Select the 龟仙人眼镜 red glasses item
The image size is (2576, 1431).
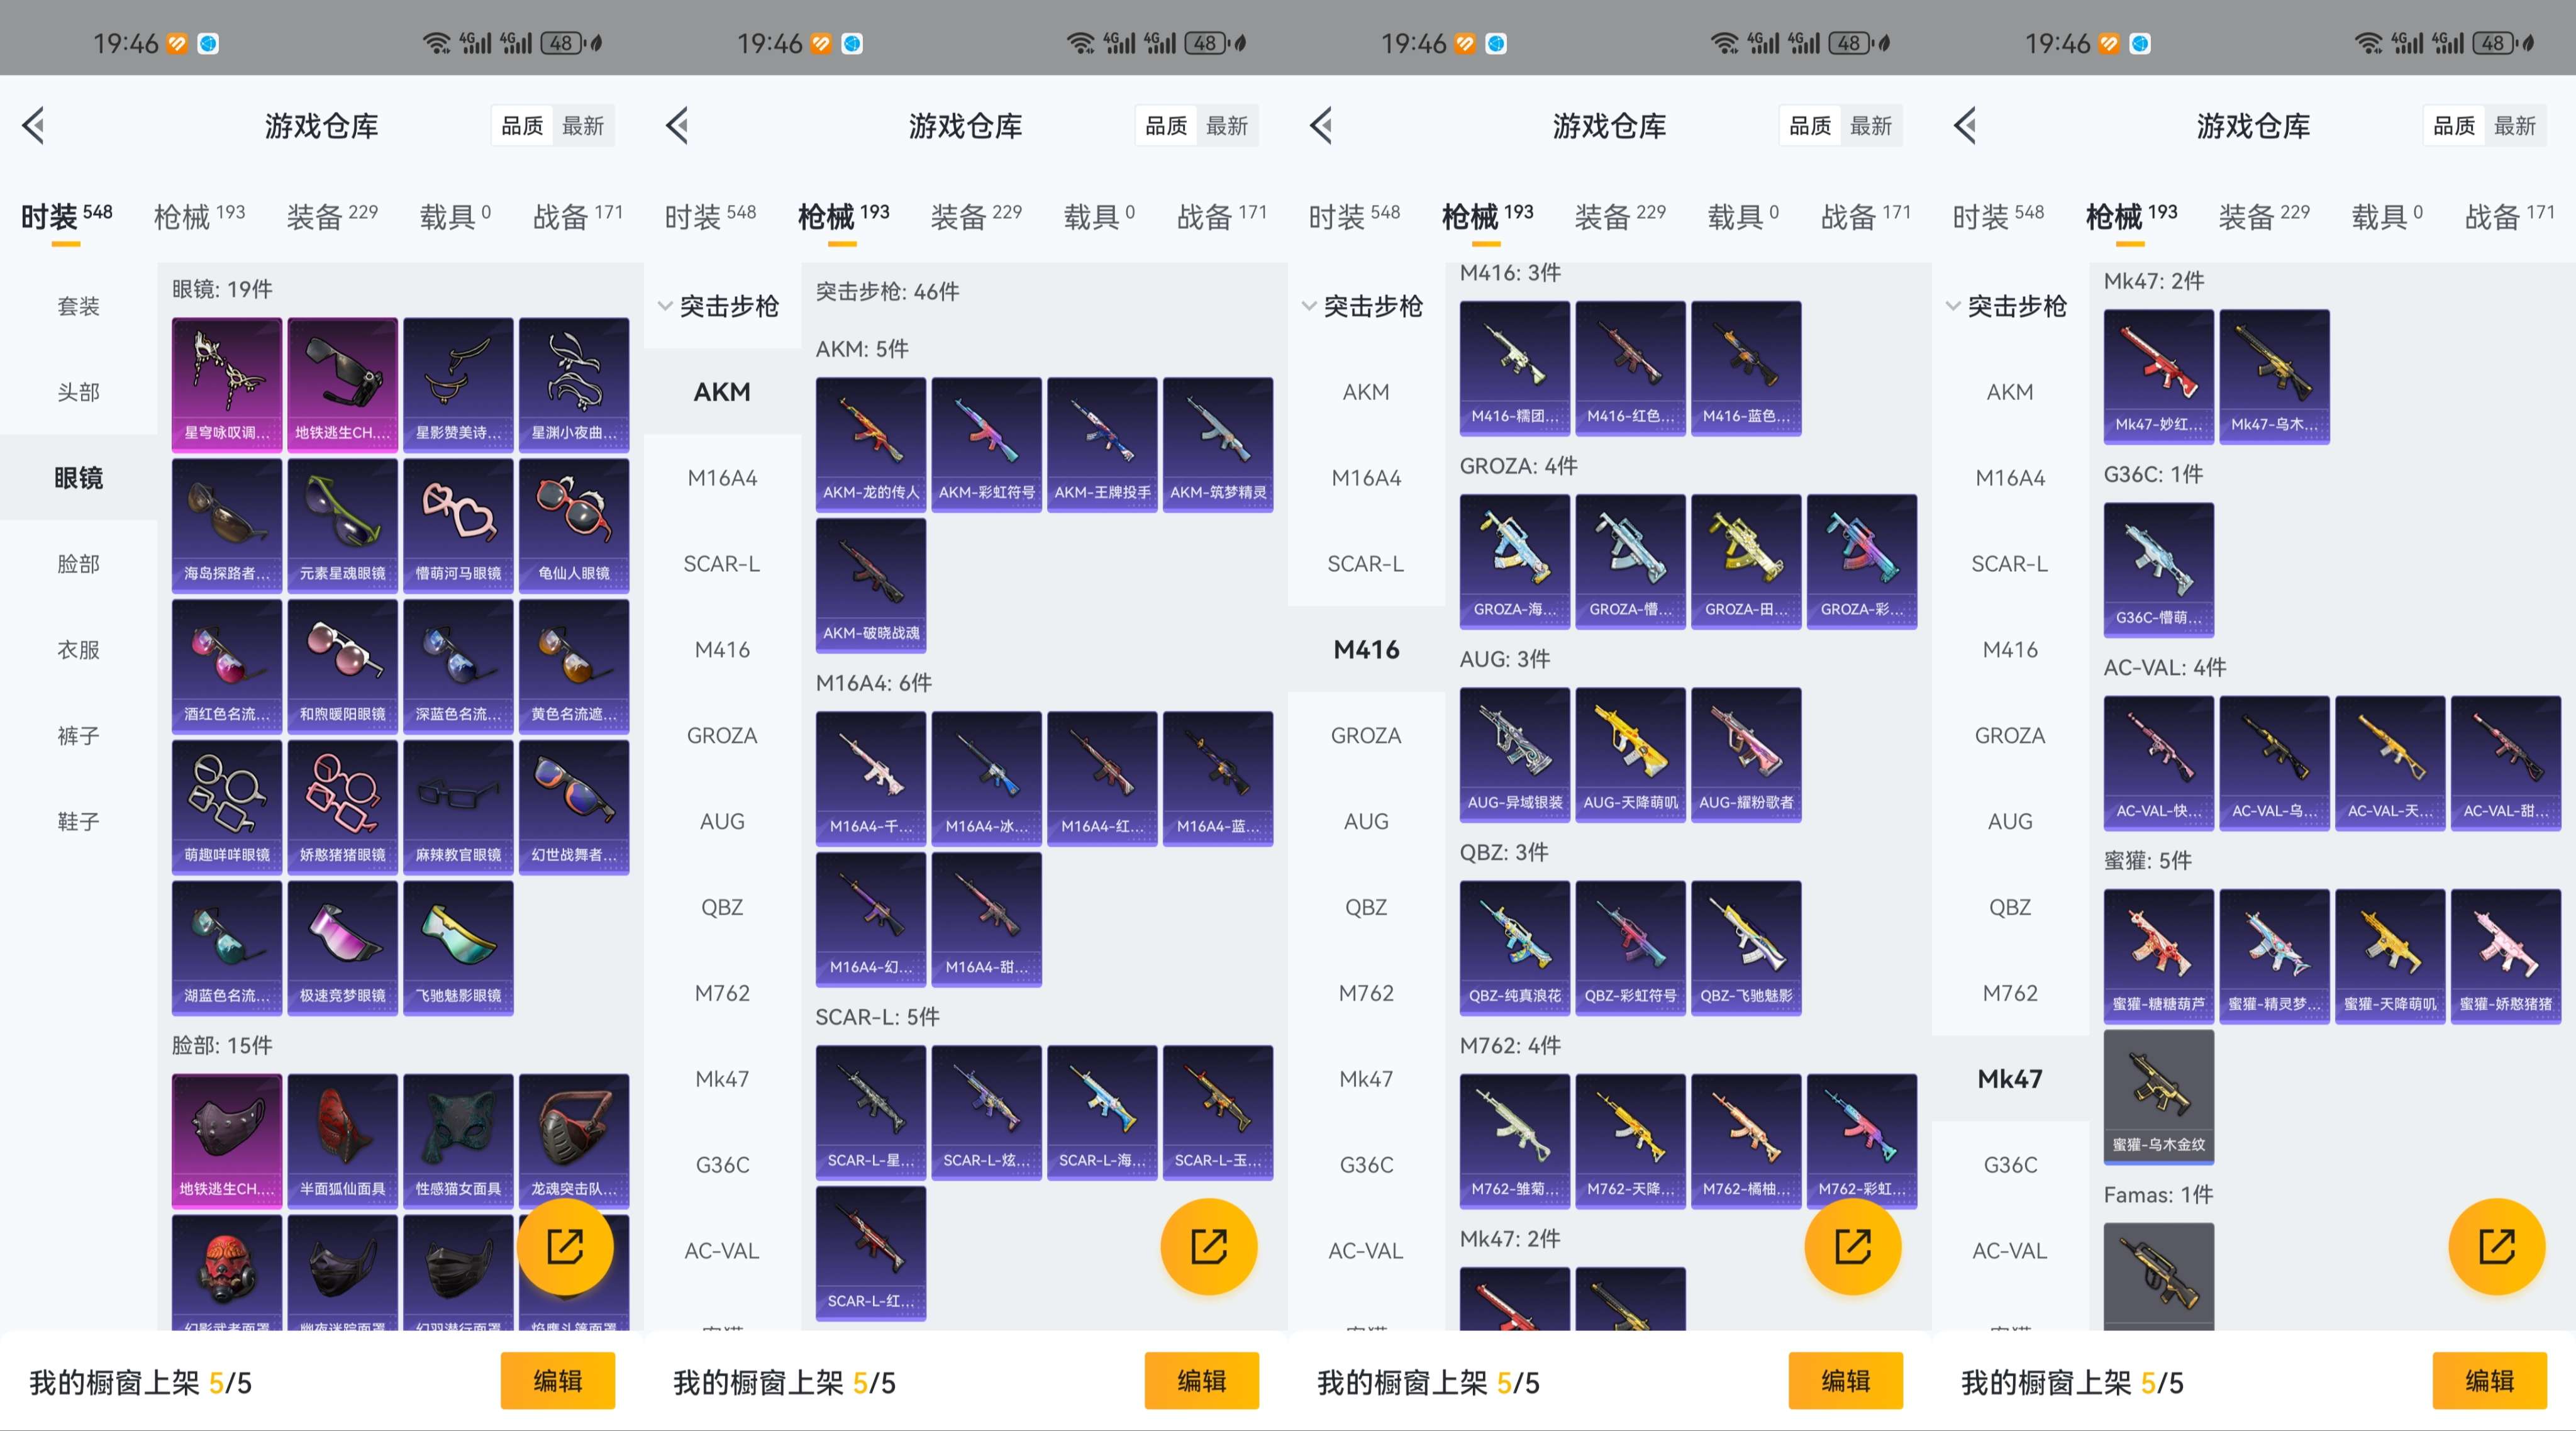pyautogui.click(x=574, y=526)
